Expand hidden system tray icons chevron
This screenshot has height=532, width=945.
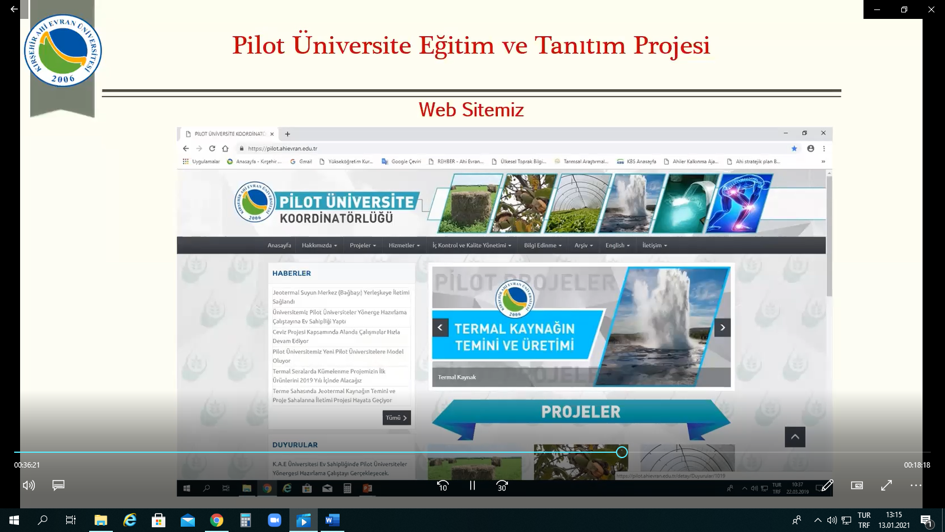(x=817, y=520)
